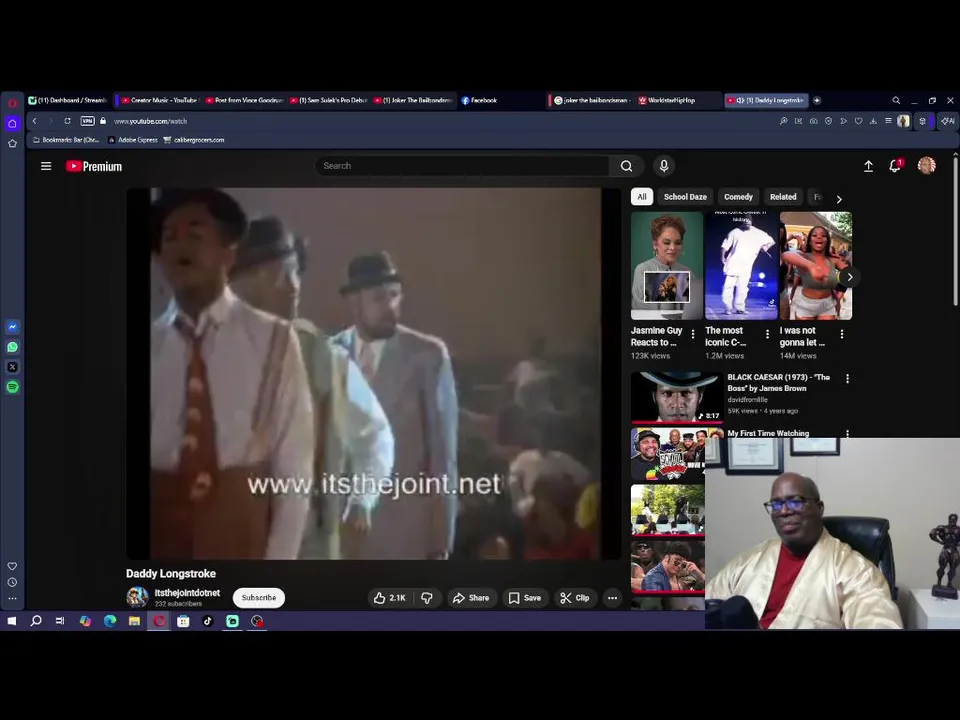Open the davidfromlille channel name
This screenshot has width=960, height=720.
click(747, 400)
